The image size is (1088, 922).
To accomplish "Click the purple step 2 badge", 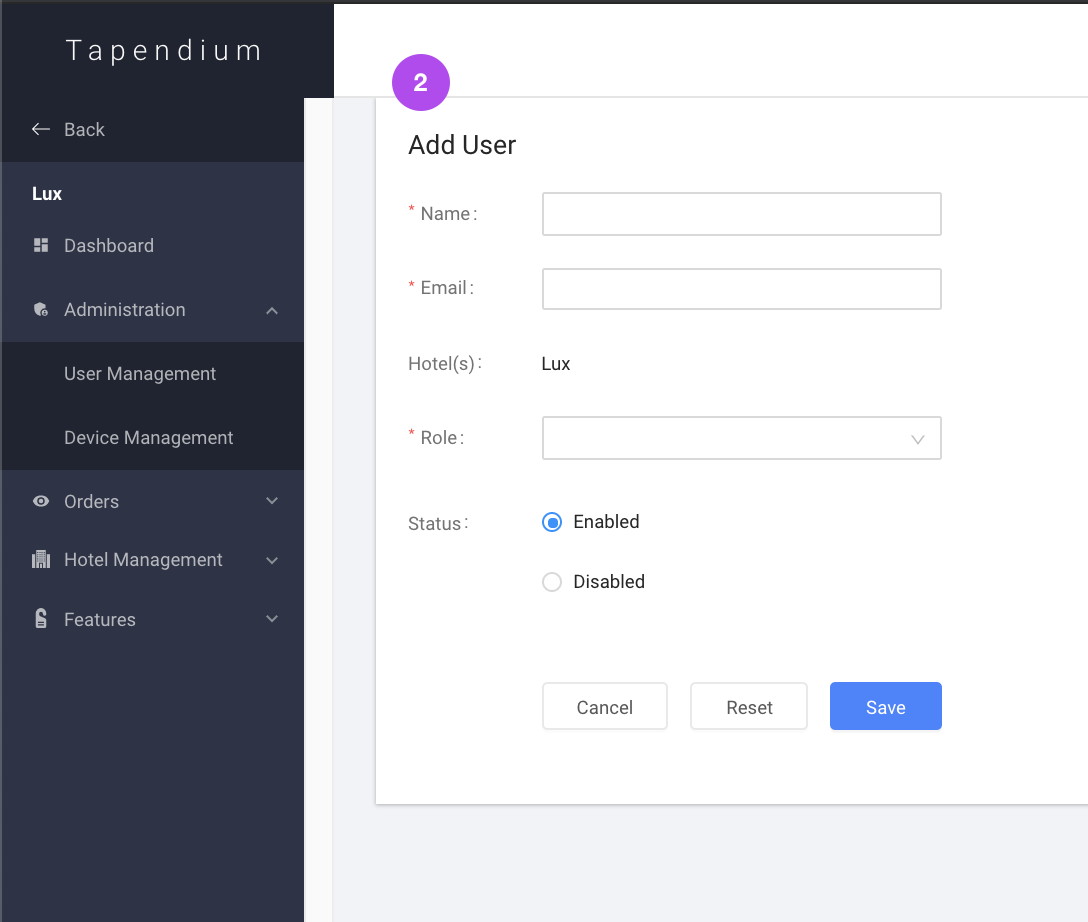I will click(x=421, y=82).
